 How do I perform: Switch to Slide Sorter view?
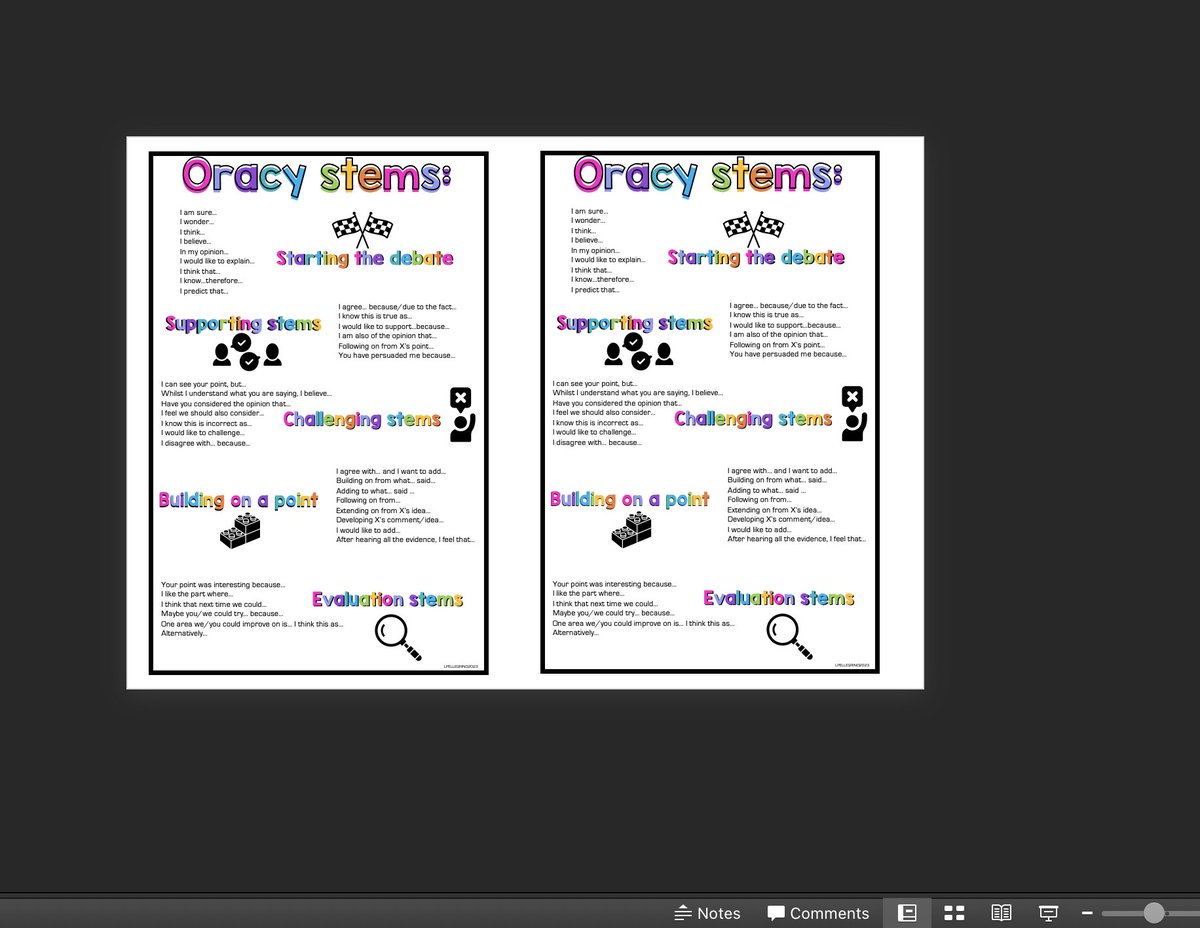[954, 913]
